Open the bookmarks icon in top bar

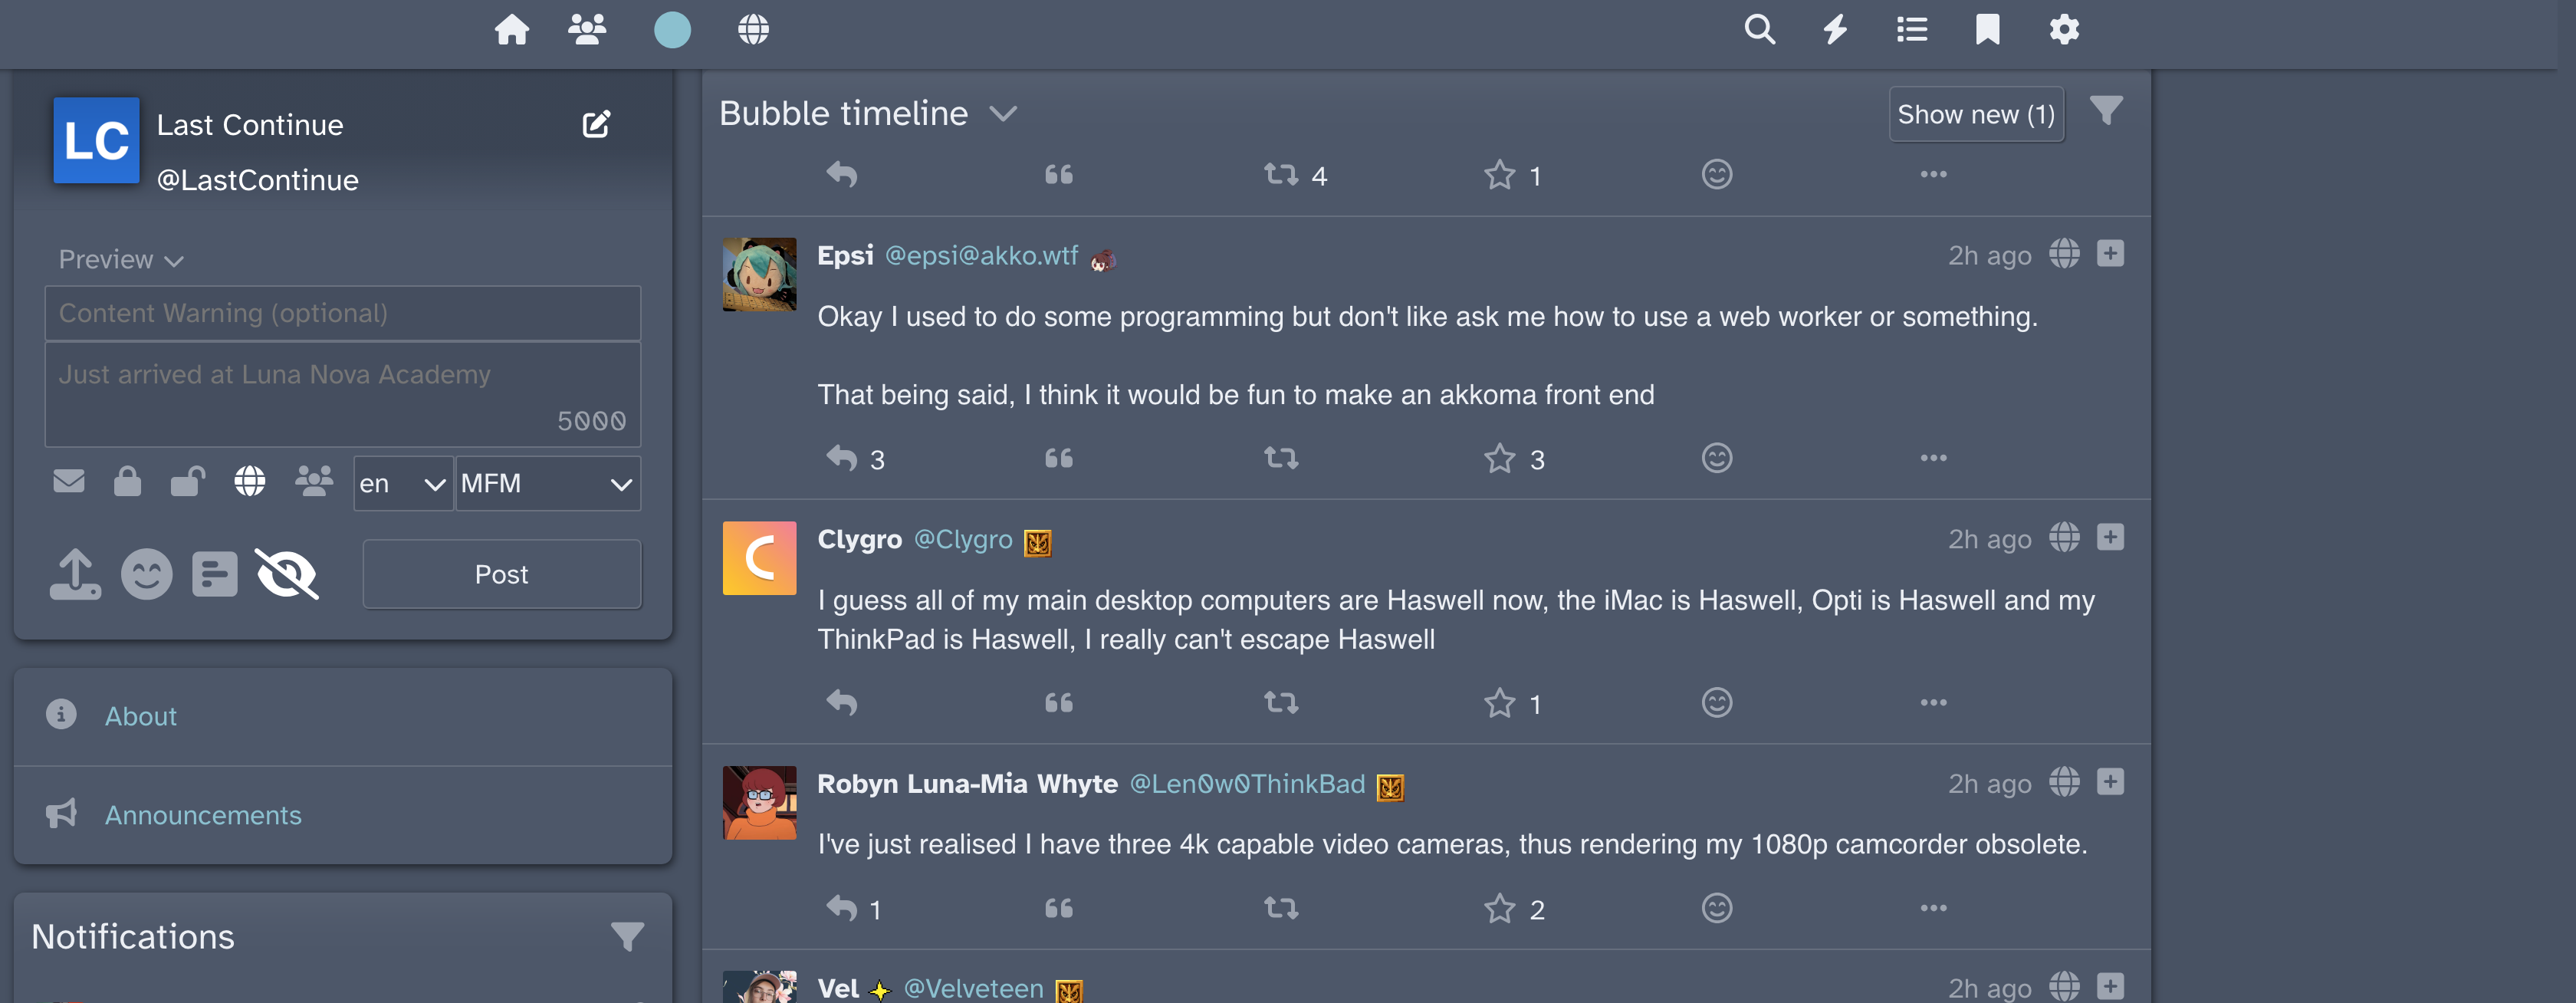1987,29
